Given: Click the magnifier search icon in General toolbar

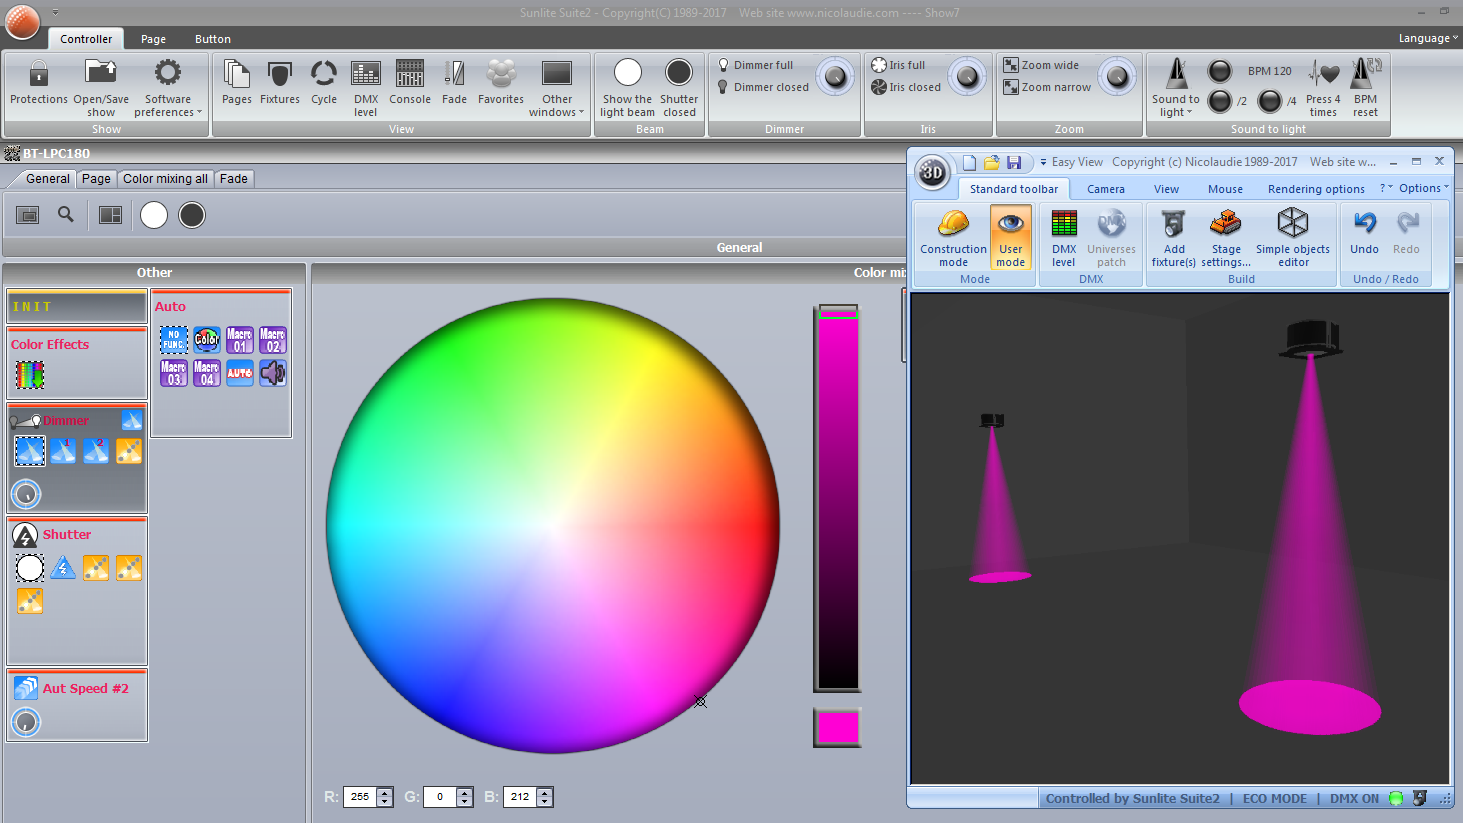Looking at the screenshot, I should click(66, 215).
